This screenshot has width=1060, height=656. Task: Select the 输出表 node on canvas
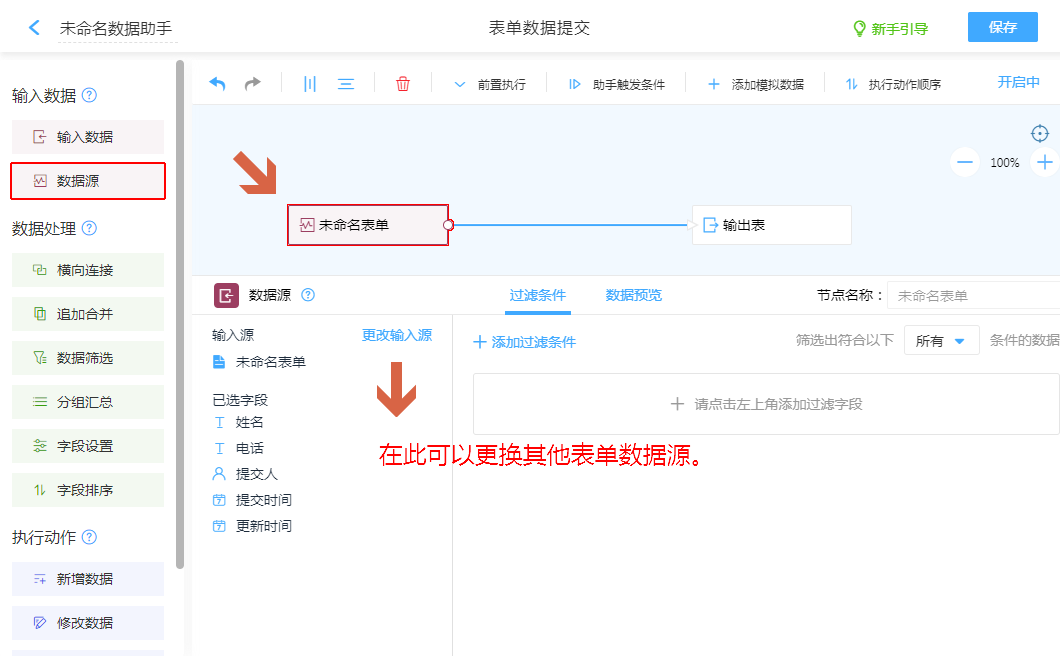point(771,225)
